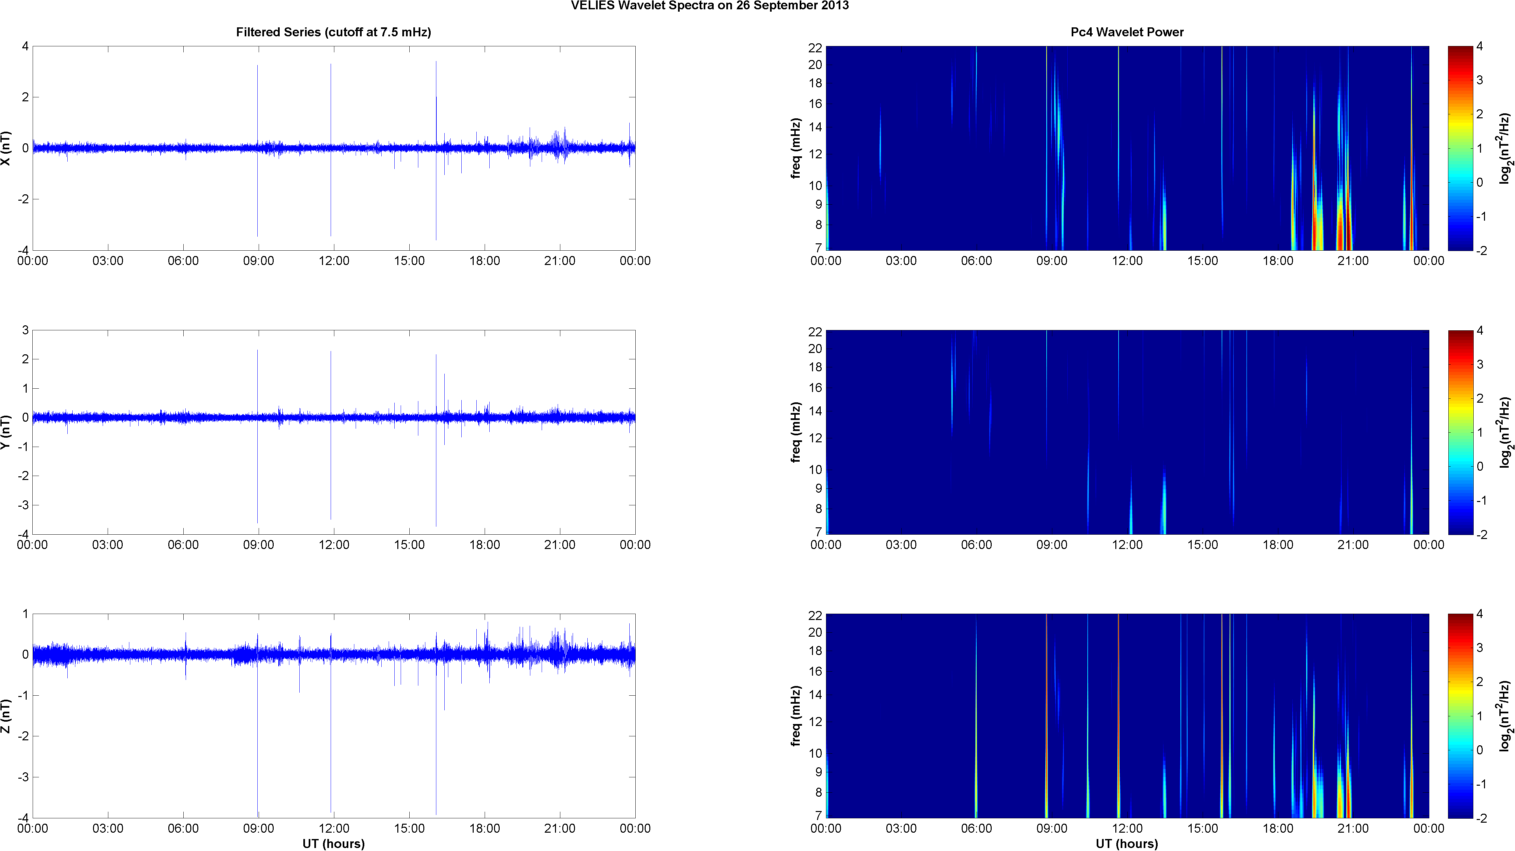Click UT (hours) label under bottom wavelet plot
The height and width of the screenshot is (851, 1515).
click(x=1126, y=844)
